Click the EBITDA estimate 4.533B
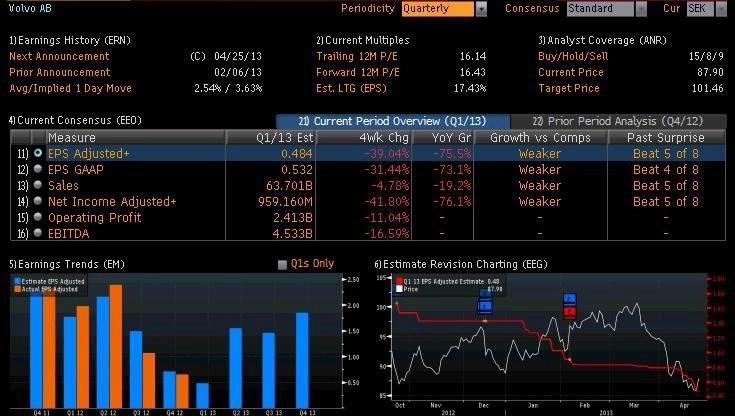735x416 pixels. tap(292, 233)
